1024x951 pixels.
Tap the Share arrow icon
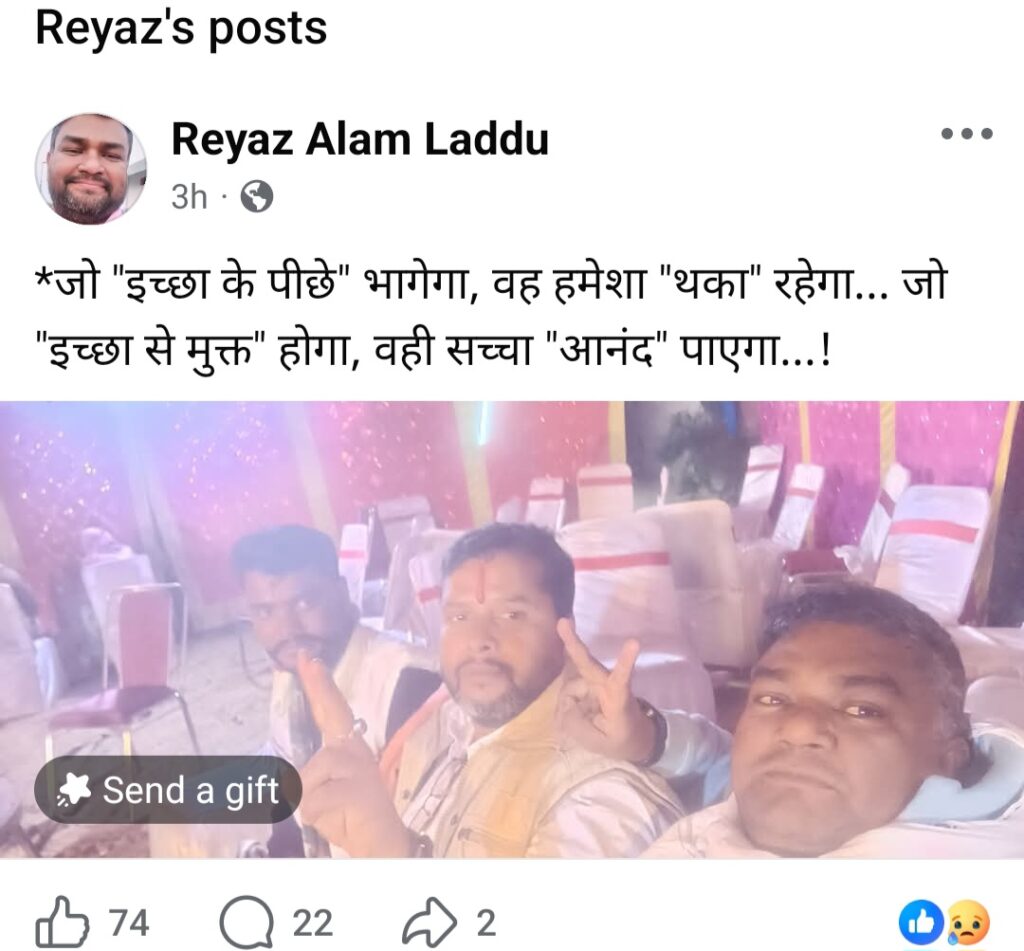(x=429, y=922)
